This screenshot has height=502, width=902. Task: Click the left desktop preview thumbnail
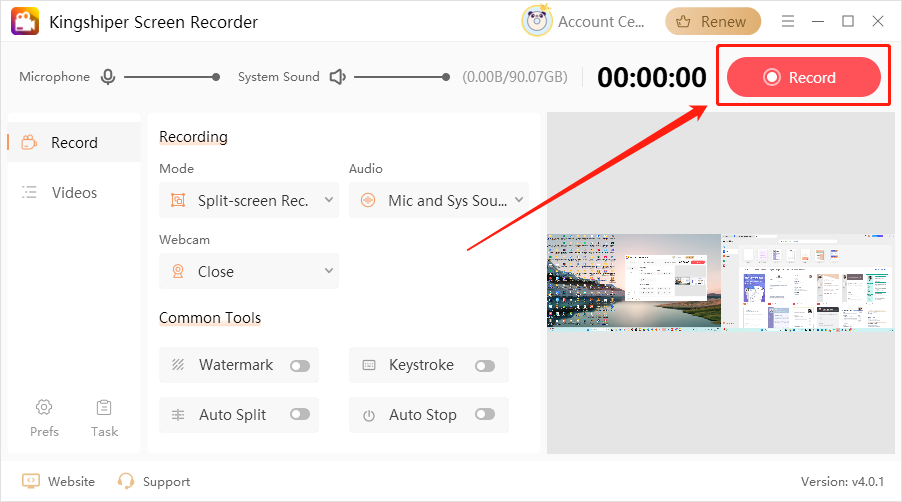click(x=633, y=283)
